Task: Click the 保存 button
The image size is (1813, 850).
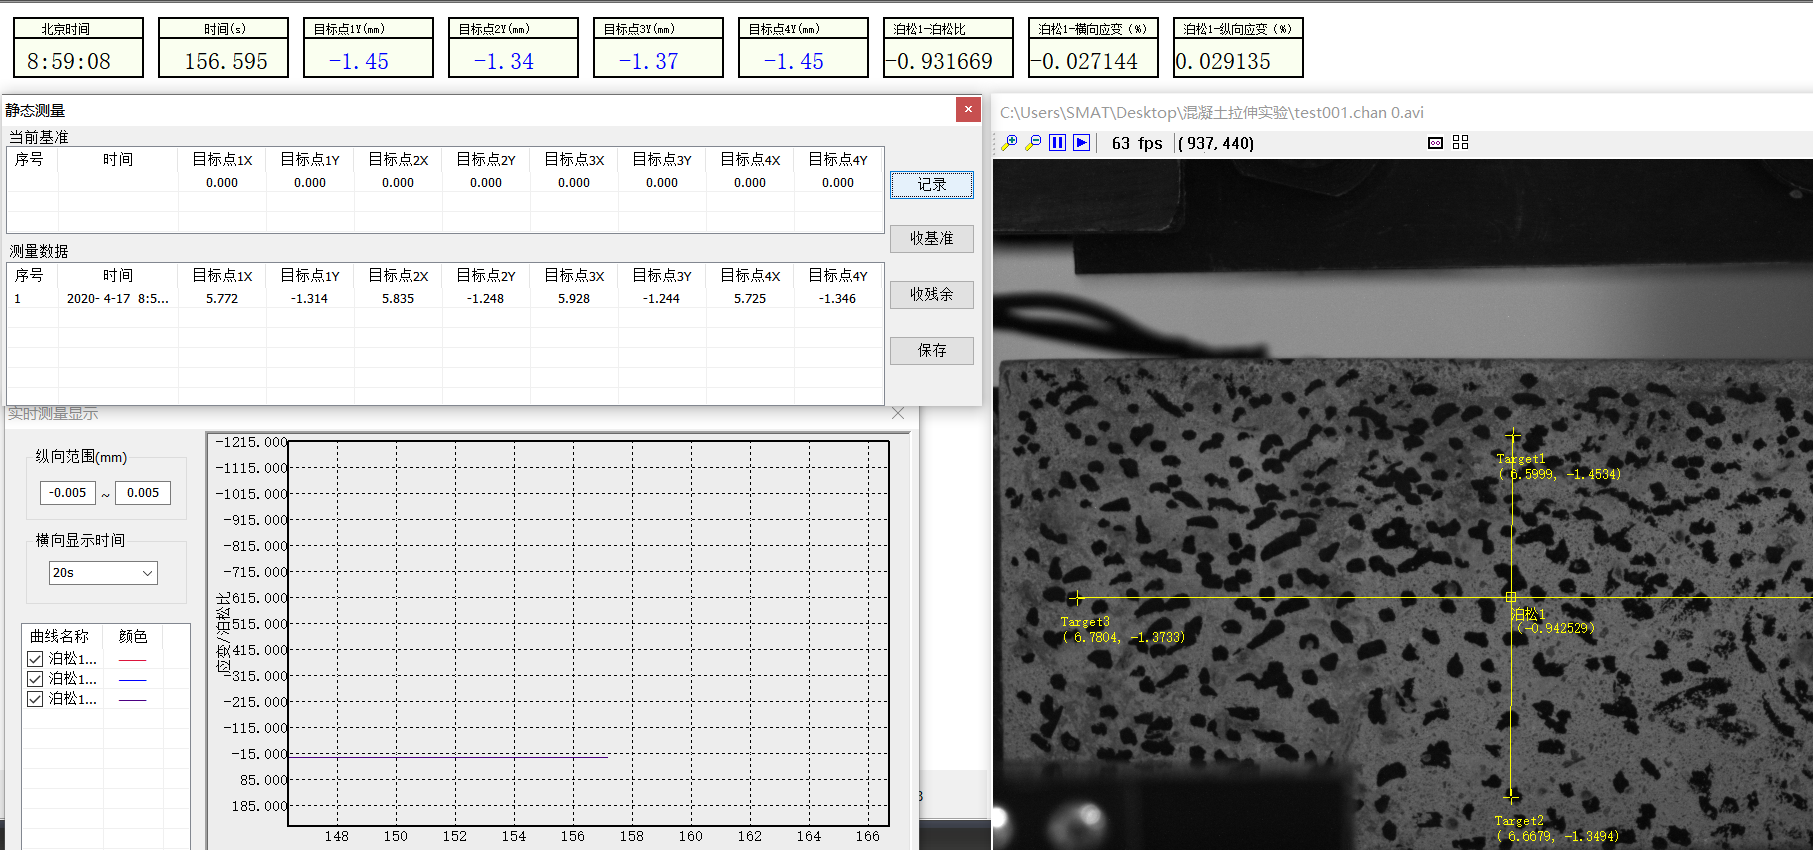Action: pyautogui.click(x=931, y=351)
